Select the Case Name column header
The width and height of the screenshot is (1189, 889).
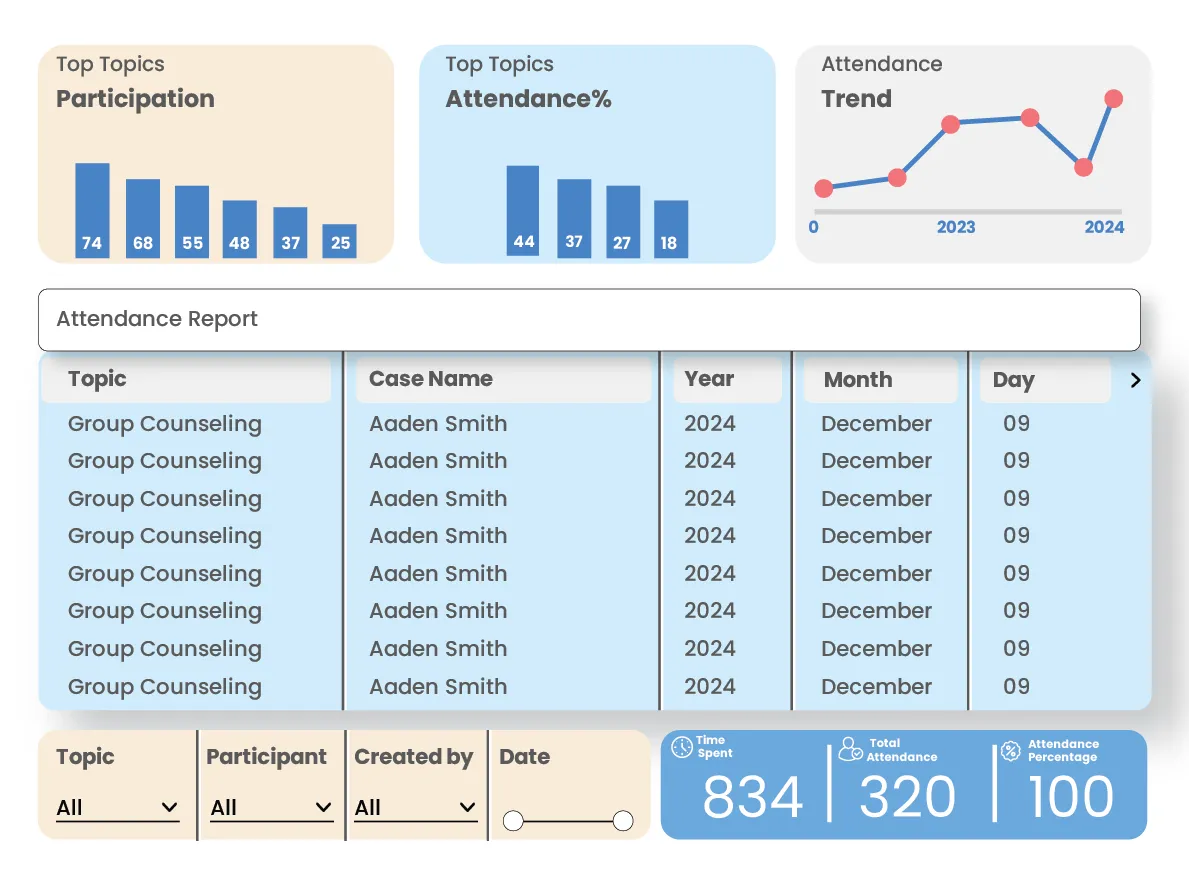pos(430,379)
